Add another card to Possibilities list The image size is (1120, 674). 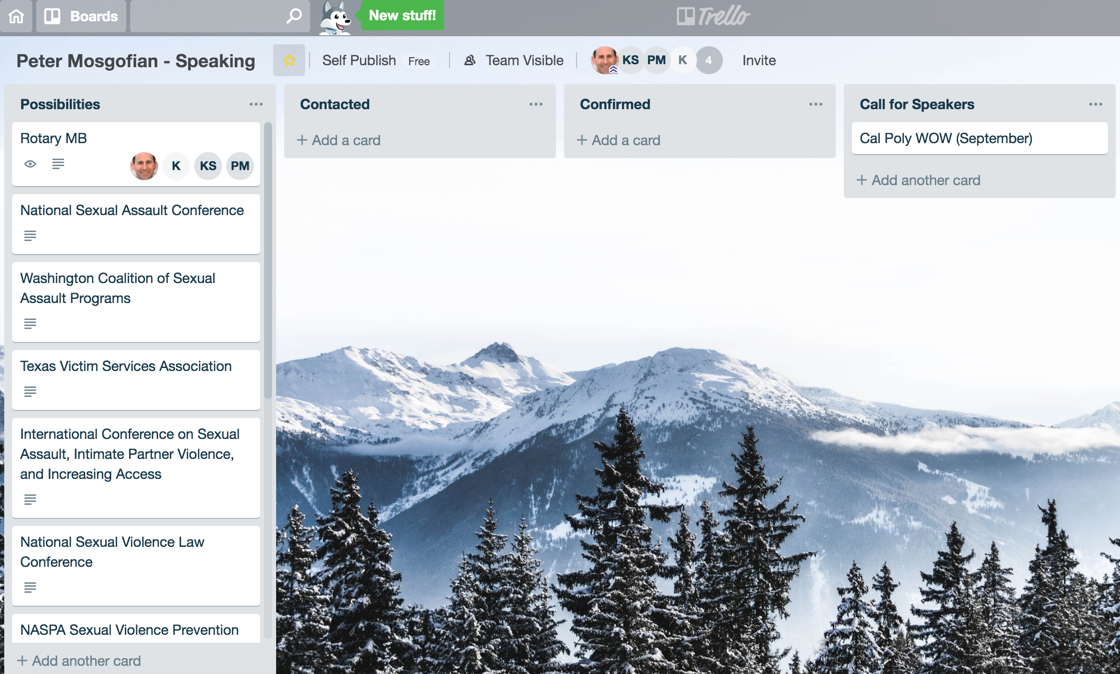pyautogui.click(x=79, y=661)
